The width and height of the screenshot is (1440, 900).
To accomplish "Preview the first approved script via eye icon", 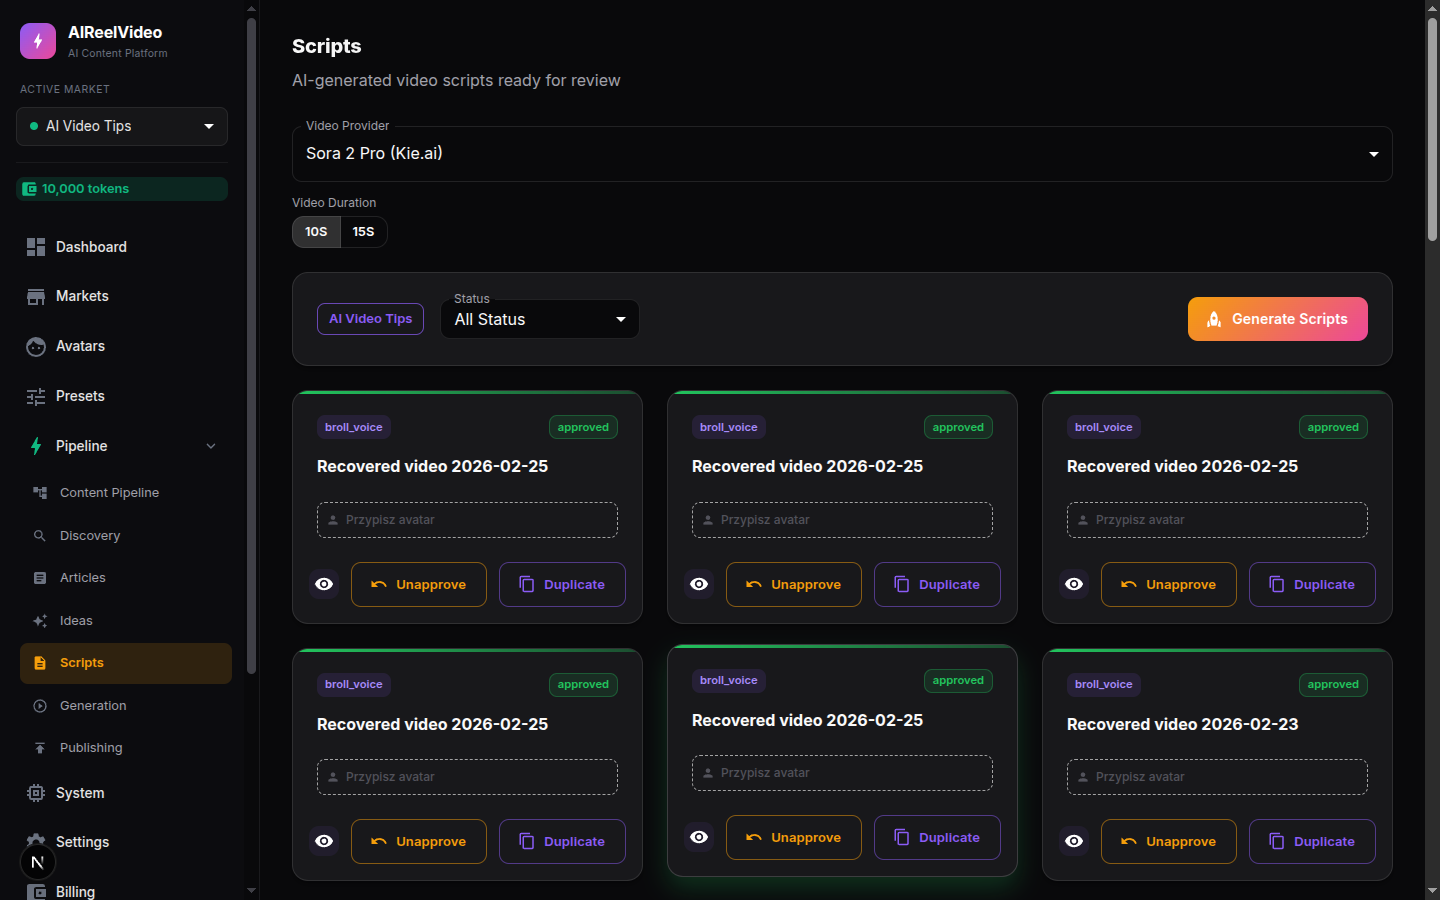I will [x=324, y=584].
